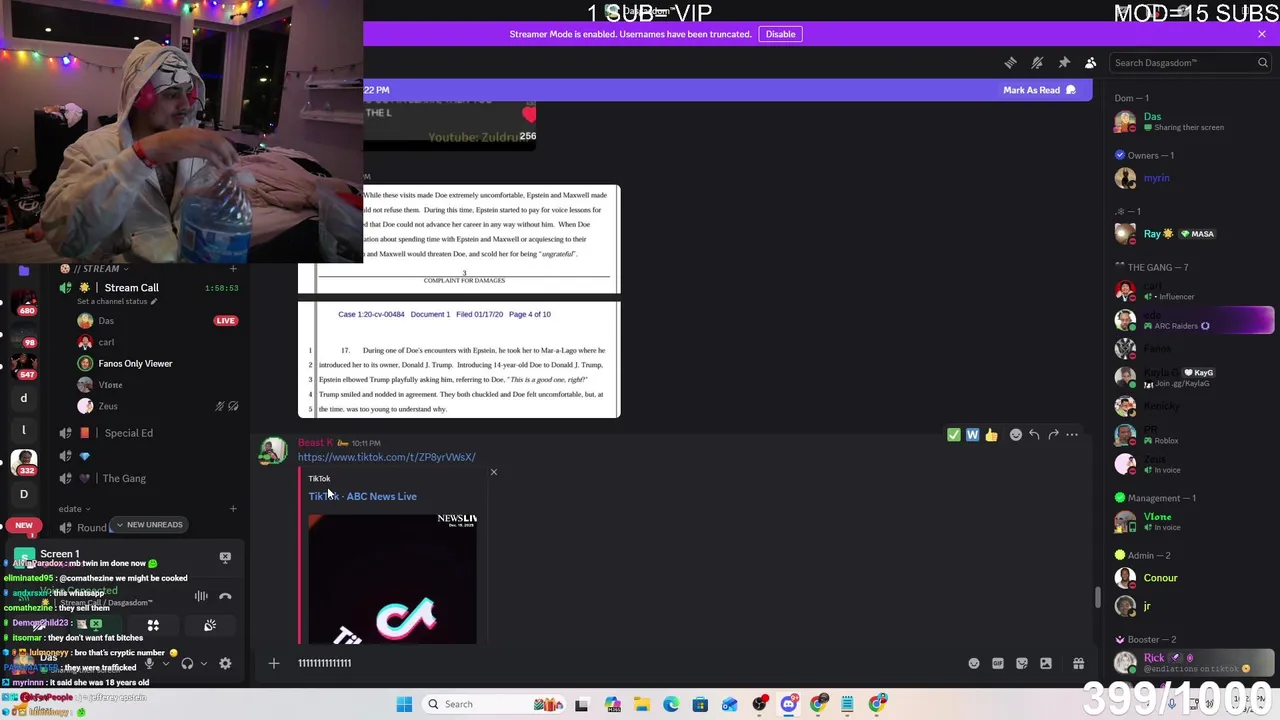This screenshot has height=720, width=1280.
Task: Select user carl in voice channel
Action: 106,342
